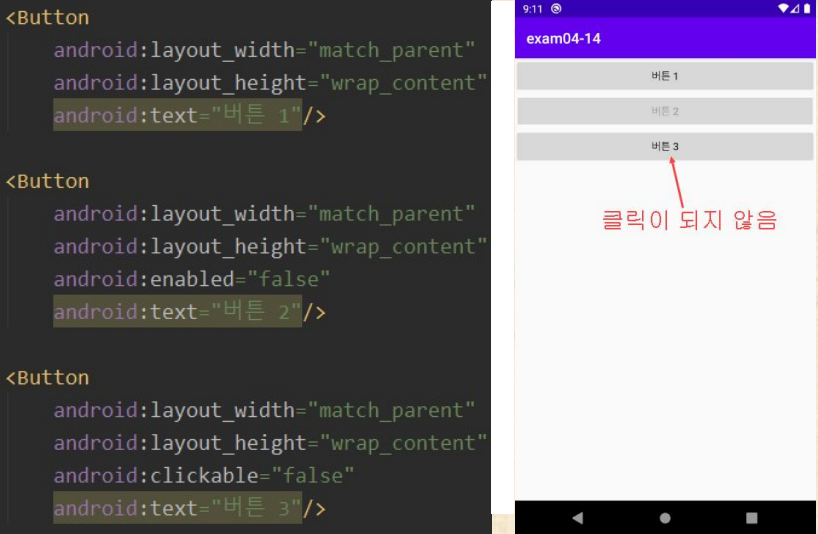Tap the Android recents square button
The image size is (818, 534).
[x=751, y=518]
